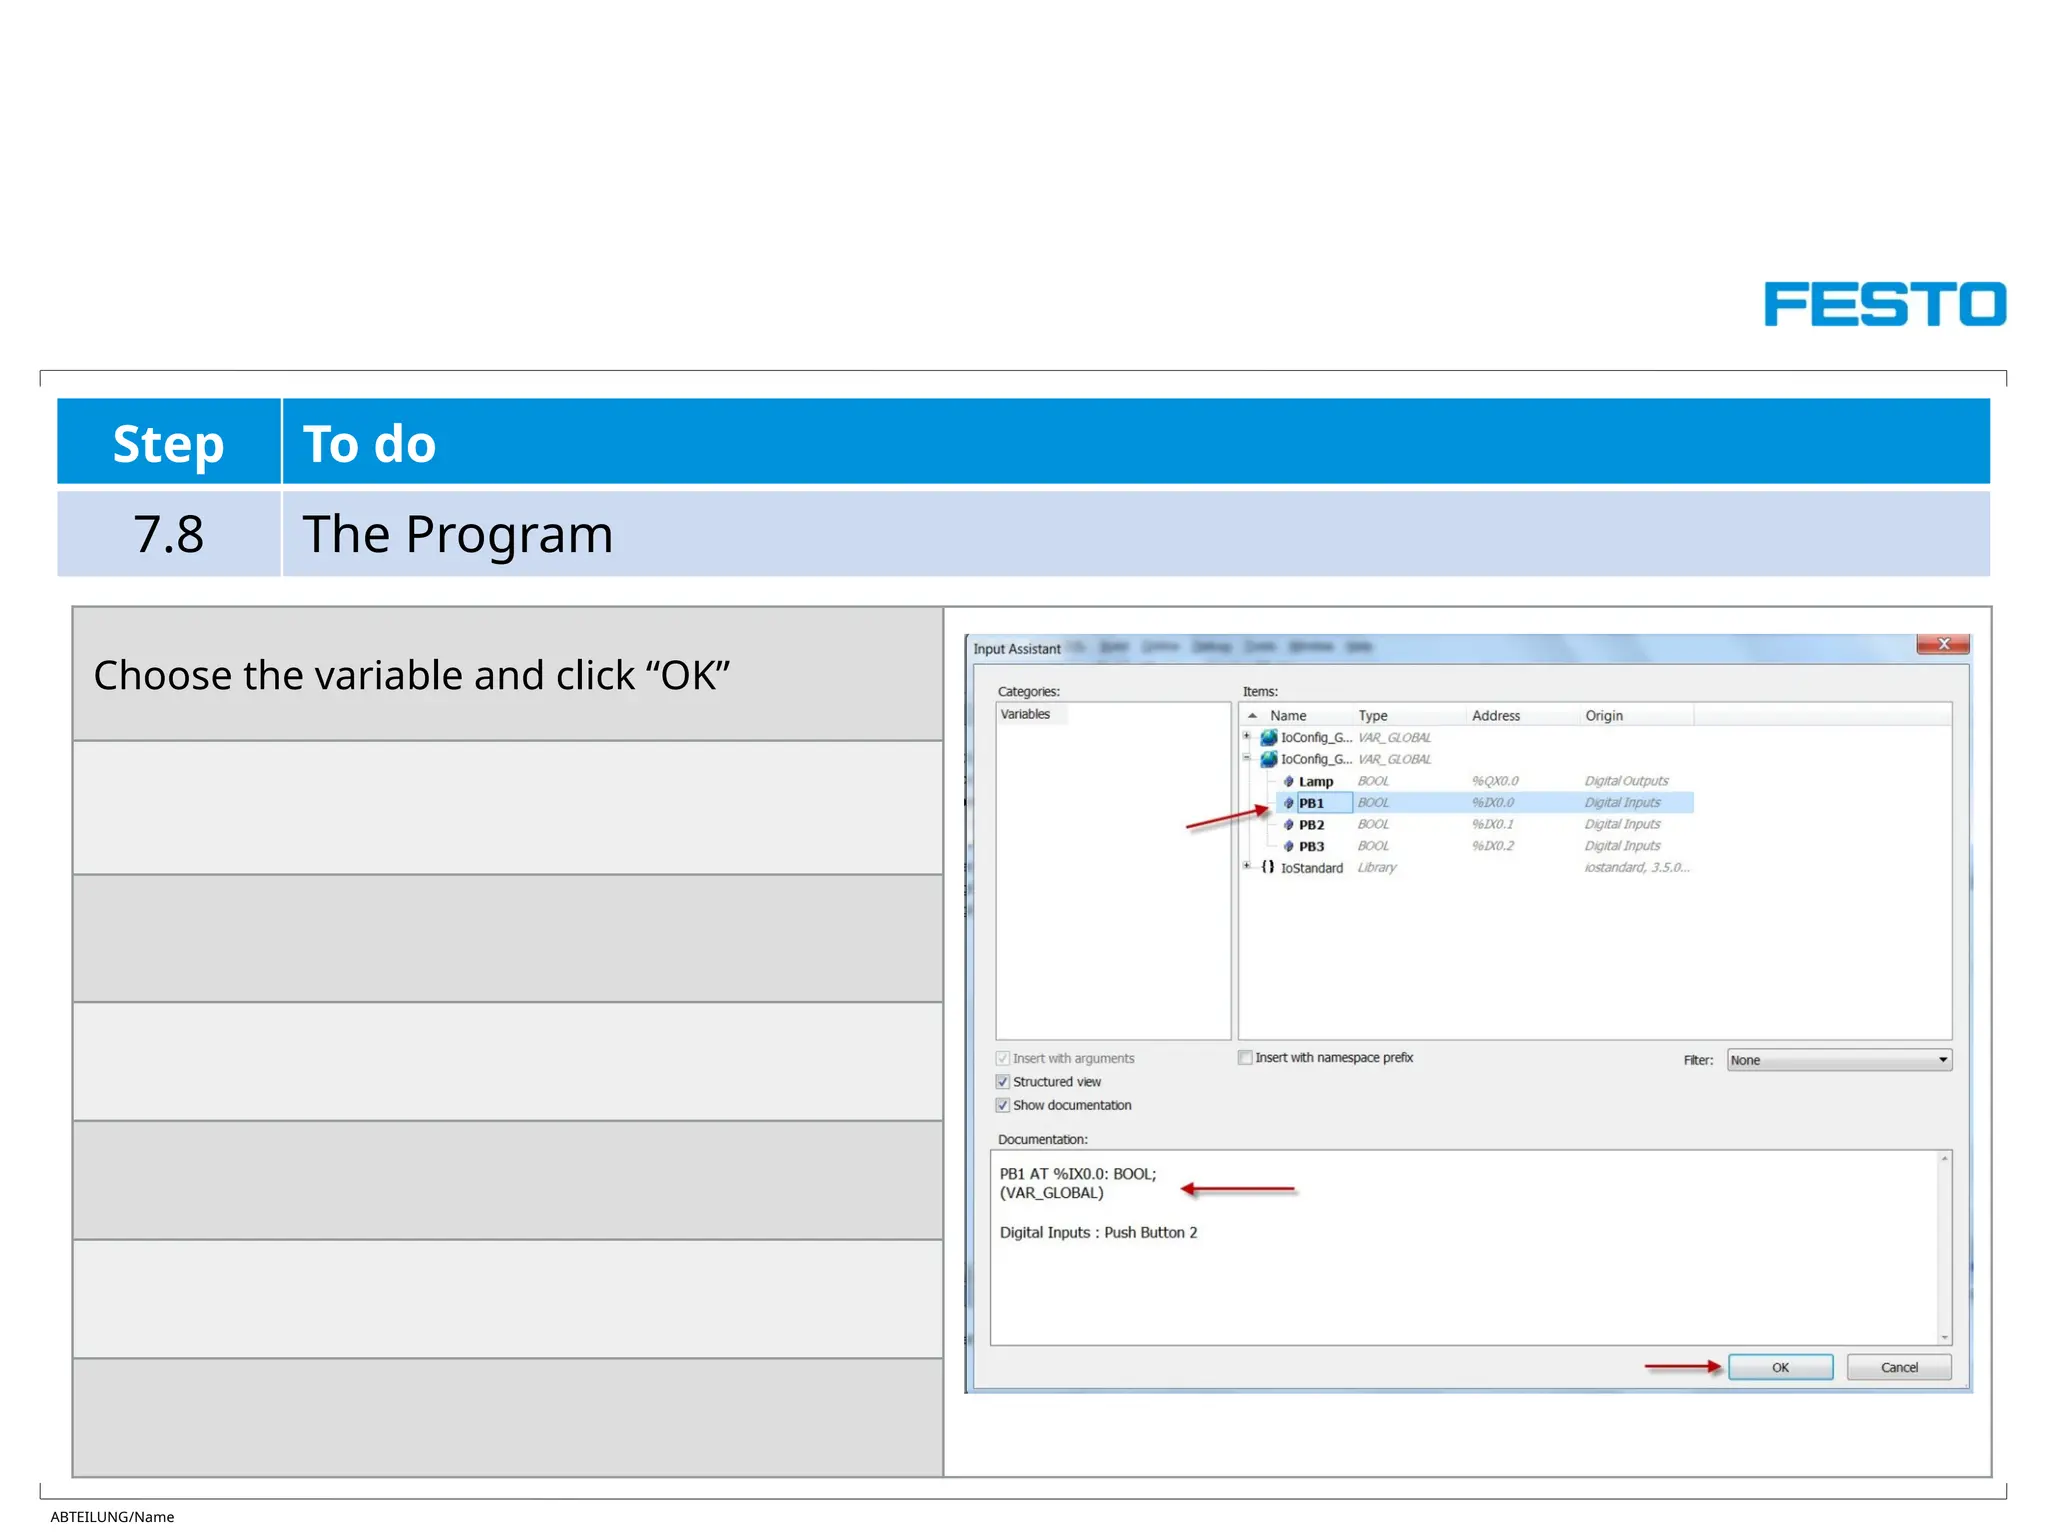
Task: Select the PB2 variable row
Action: click(x=1485, y=824)
